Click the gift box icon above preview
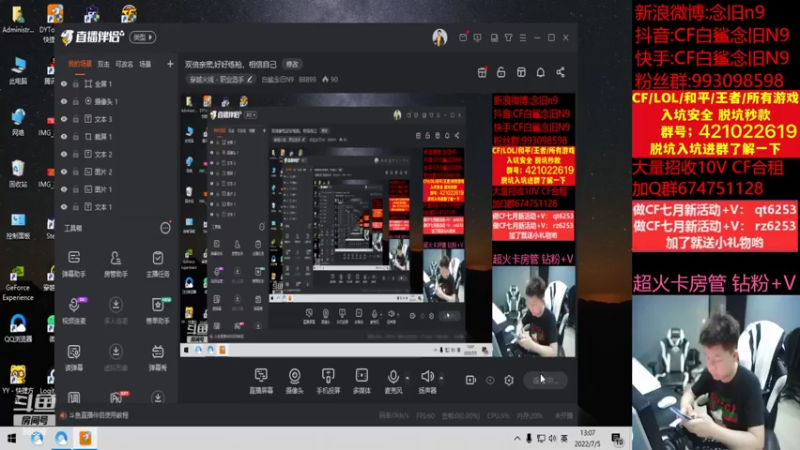The width and height of the screenshot is (800, 450). [x=482, y=72]
